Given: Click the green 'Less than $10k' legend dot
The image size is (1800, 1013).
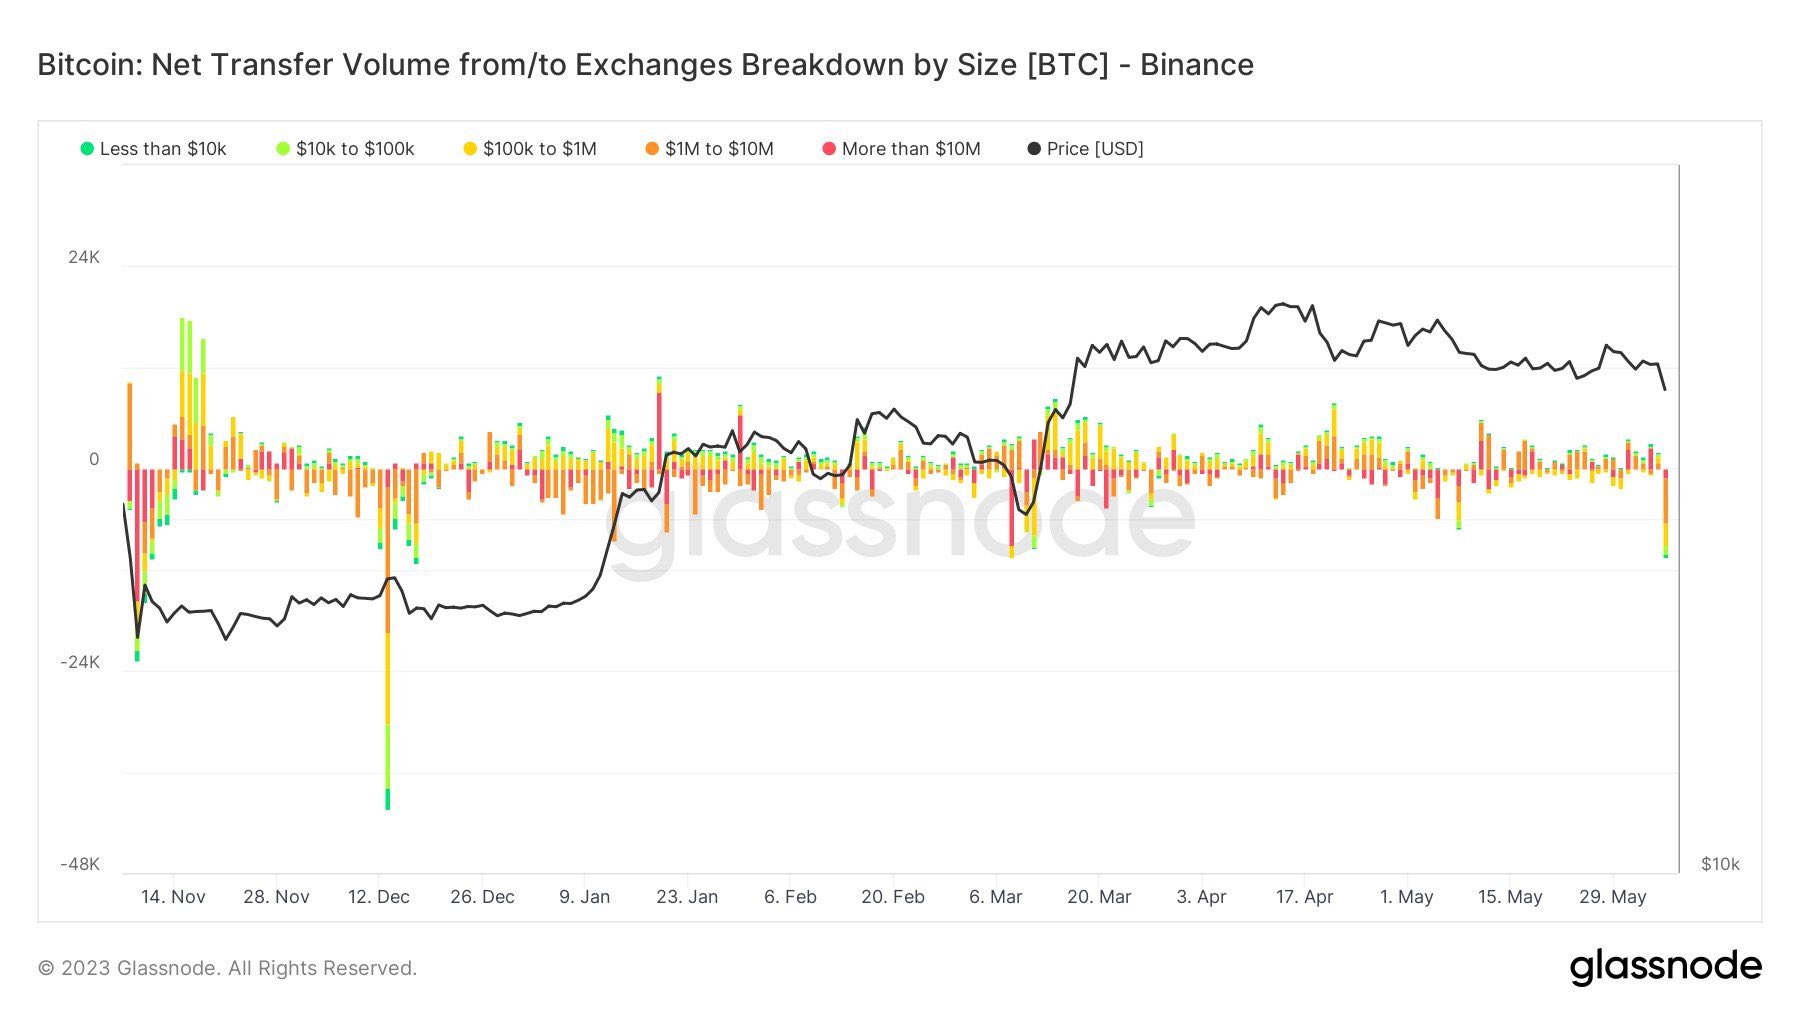Looking at the screenshot, I should tap(87, 149).
